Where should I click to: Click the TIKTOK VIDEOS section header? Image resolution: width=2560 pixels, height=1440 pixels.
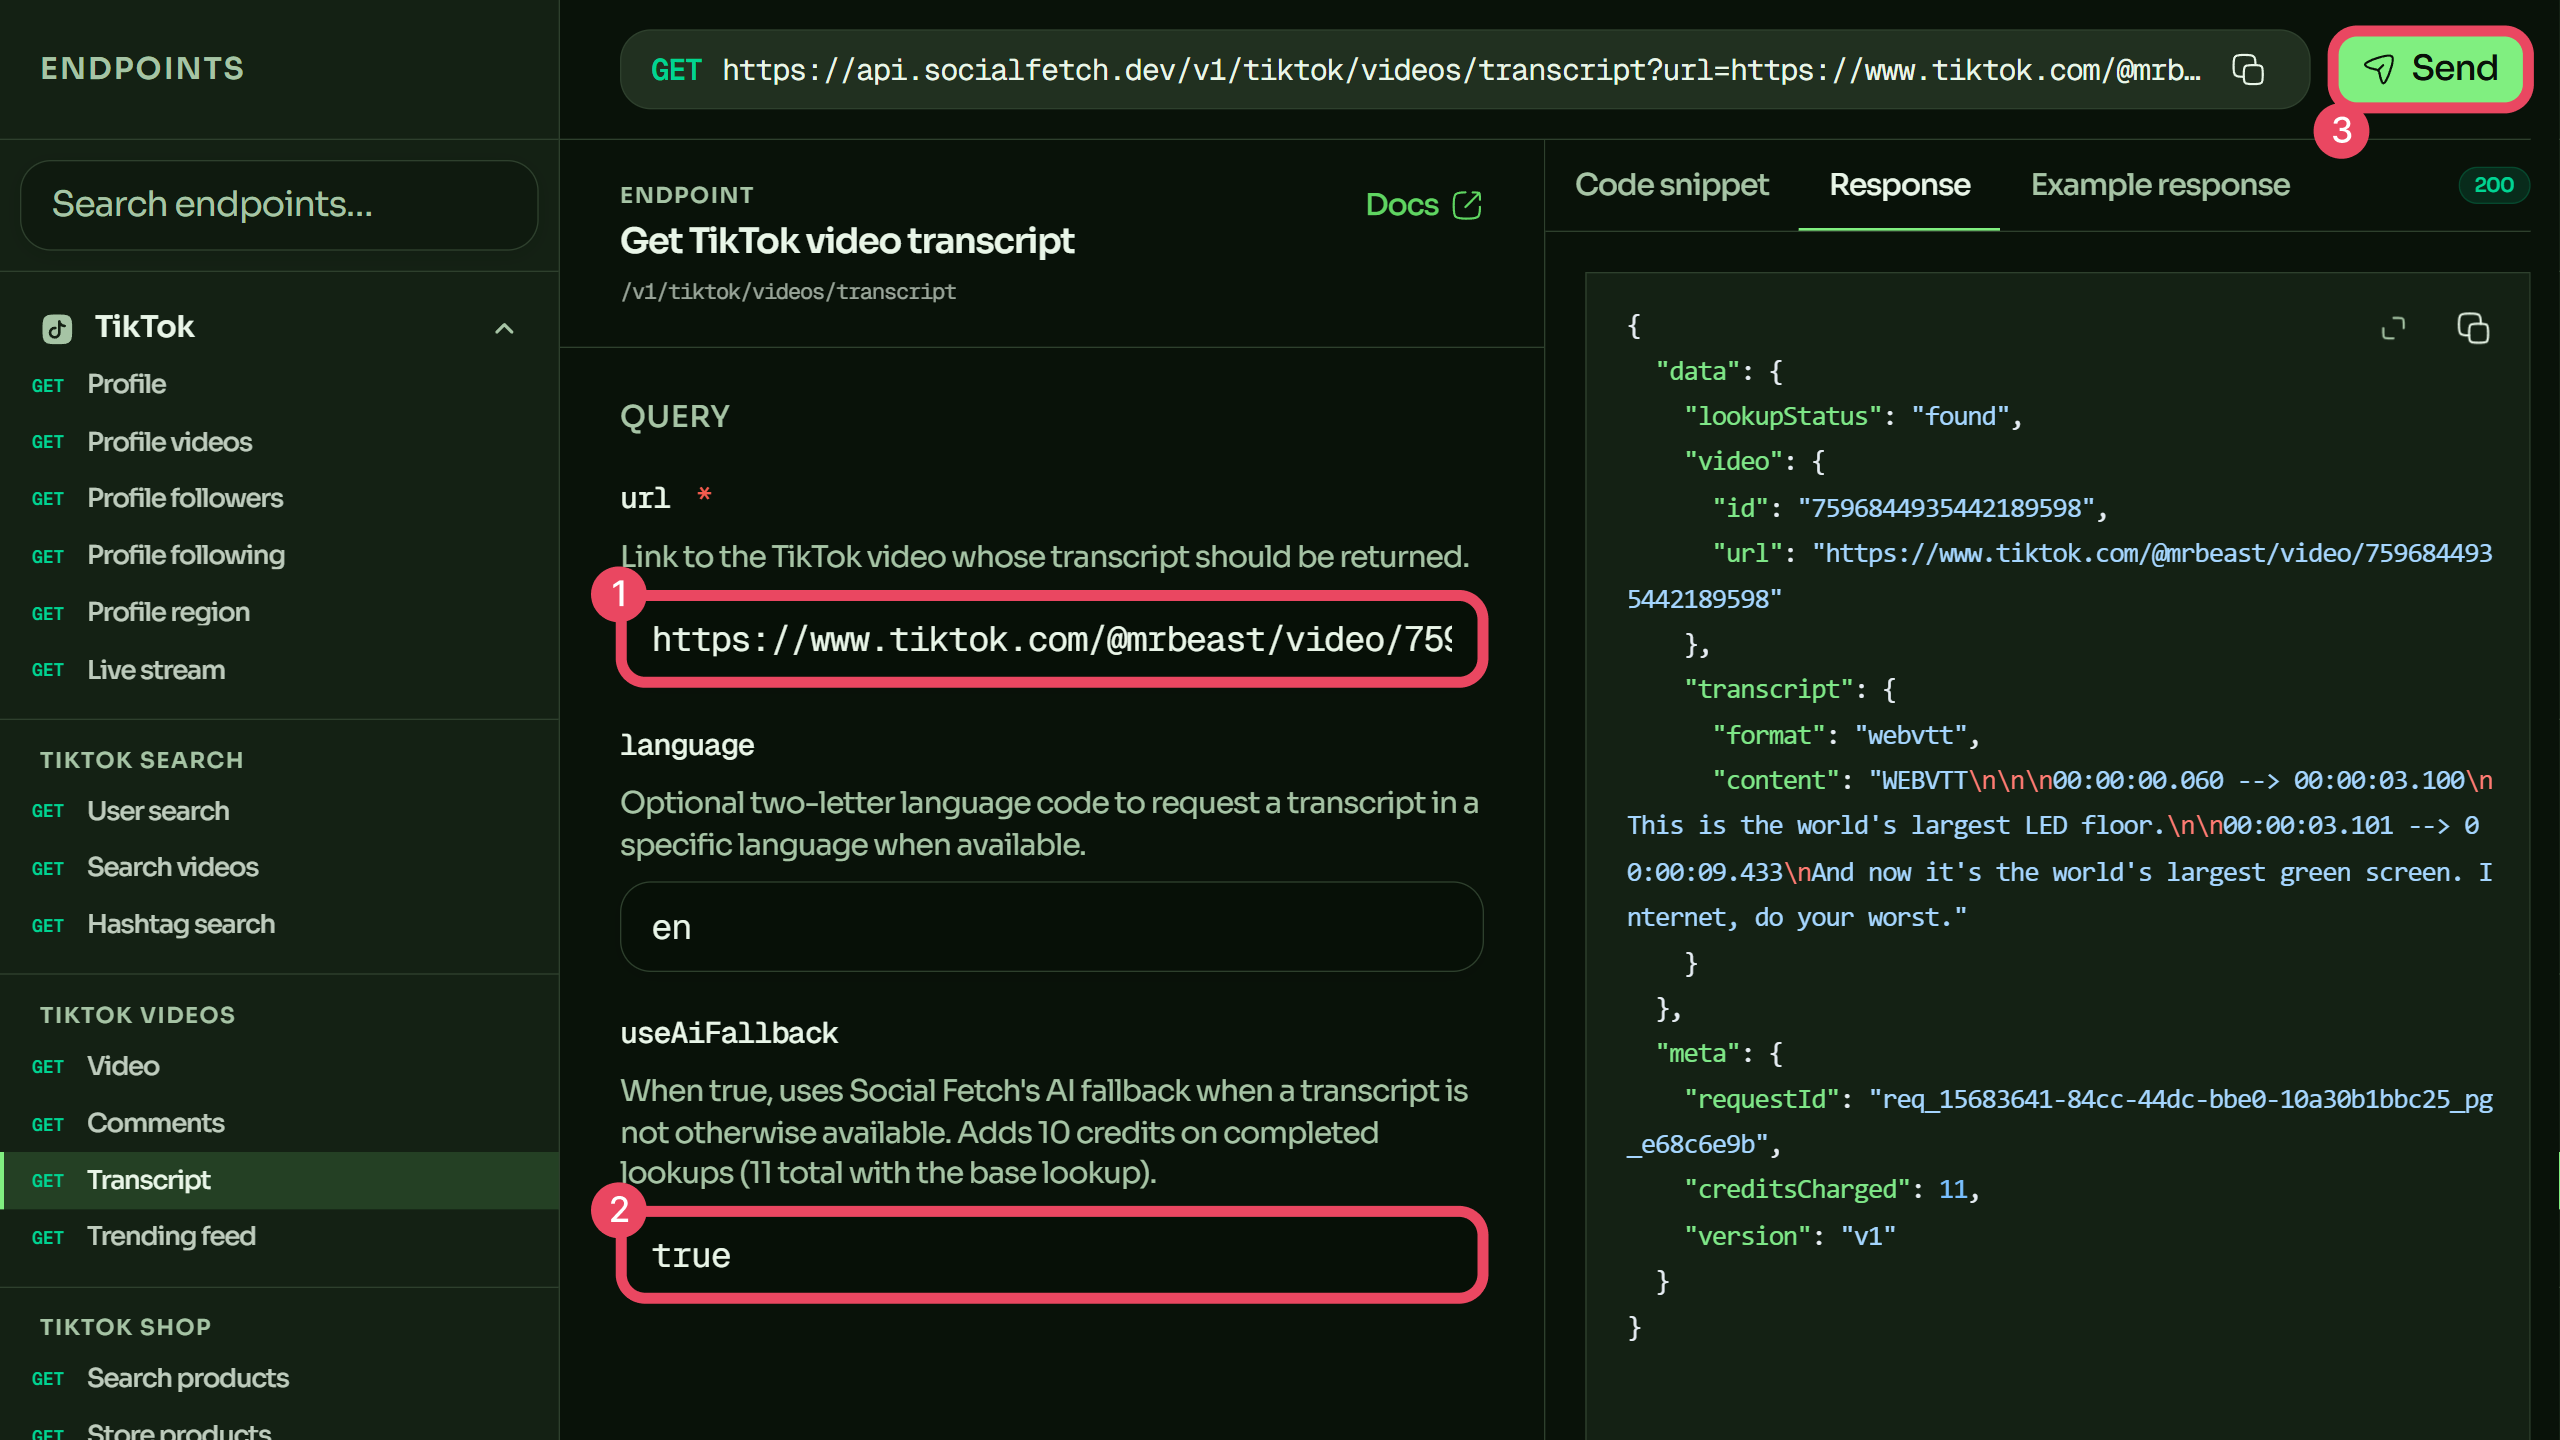click(x=138, y=1015)
